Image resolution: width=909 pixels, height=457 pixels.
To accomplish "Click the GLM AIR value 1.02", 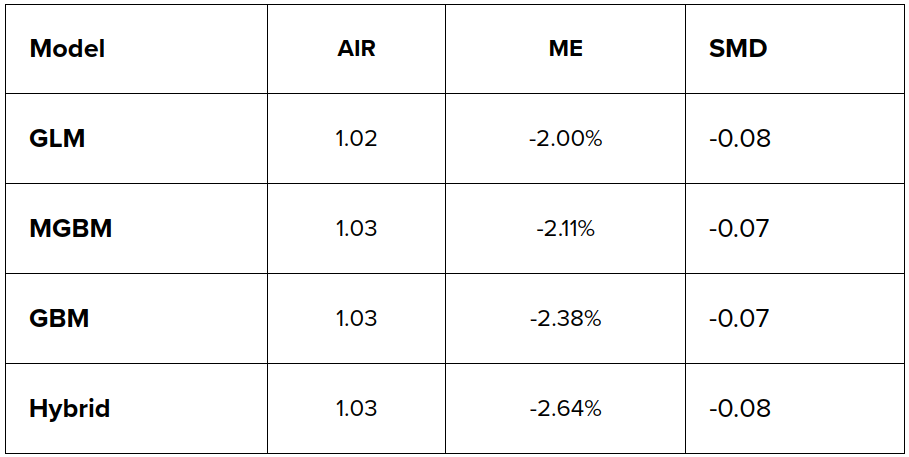I will pyautogui.click(x=356, y=138).
